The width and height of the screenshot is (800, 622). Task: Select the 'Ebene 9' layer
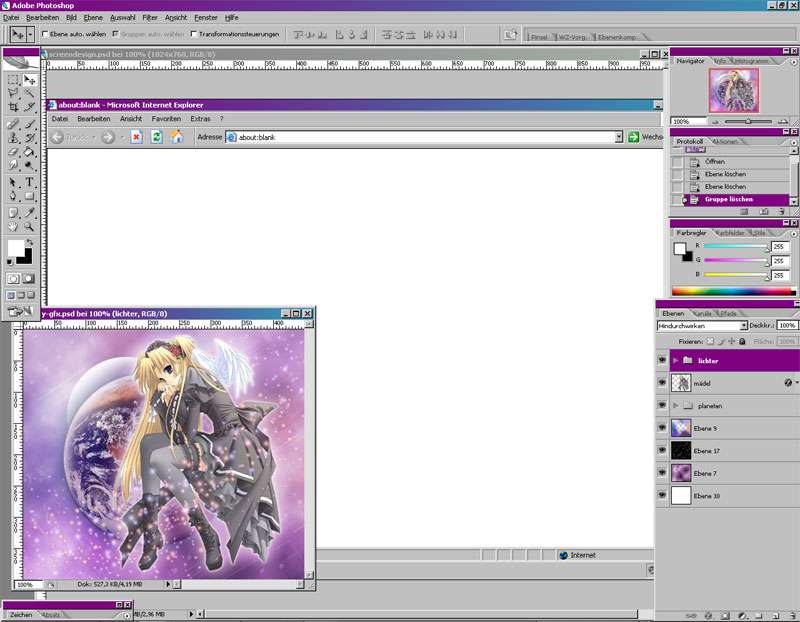[735, 428]
